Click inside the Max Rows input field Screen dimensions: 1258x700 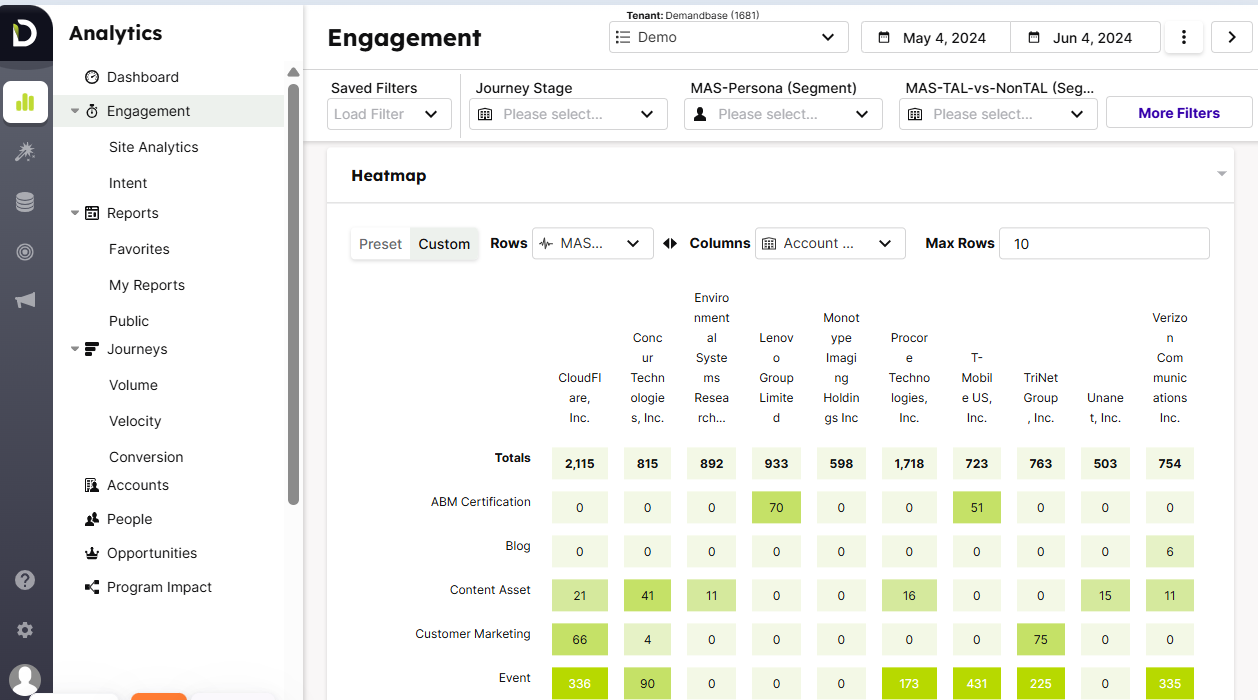coord(1103,243)
